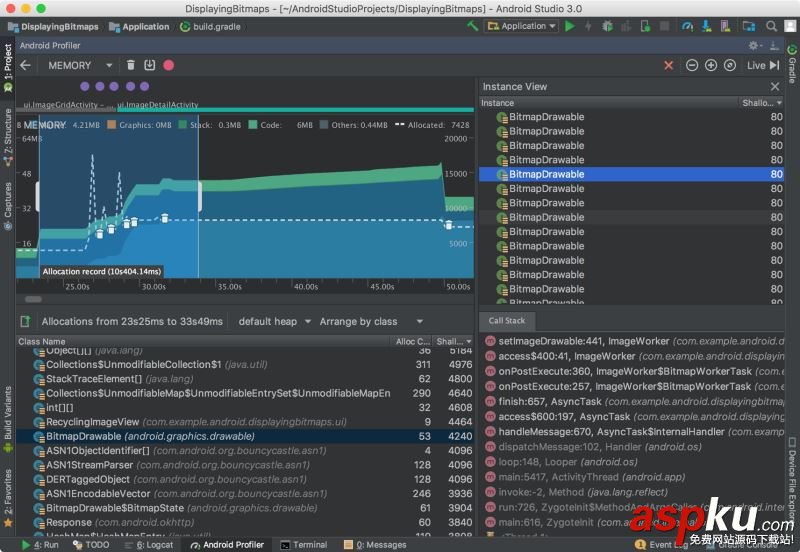Sort by Shallow size column in class list
Screen dimensions: 800x552
pyautogui.click(x=453, y=341)
